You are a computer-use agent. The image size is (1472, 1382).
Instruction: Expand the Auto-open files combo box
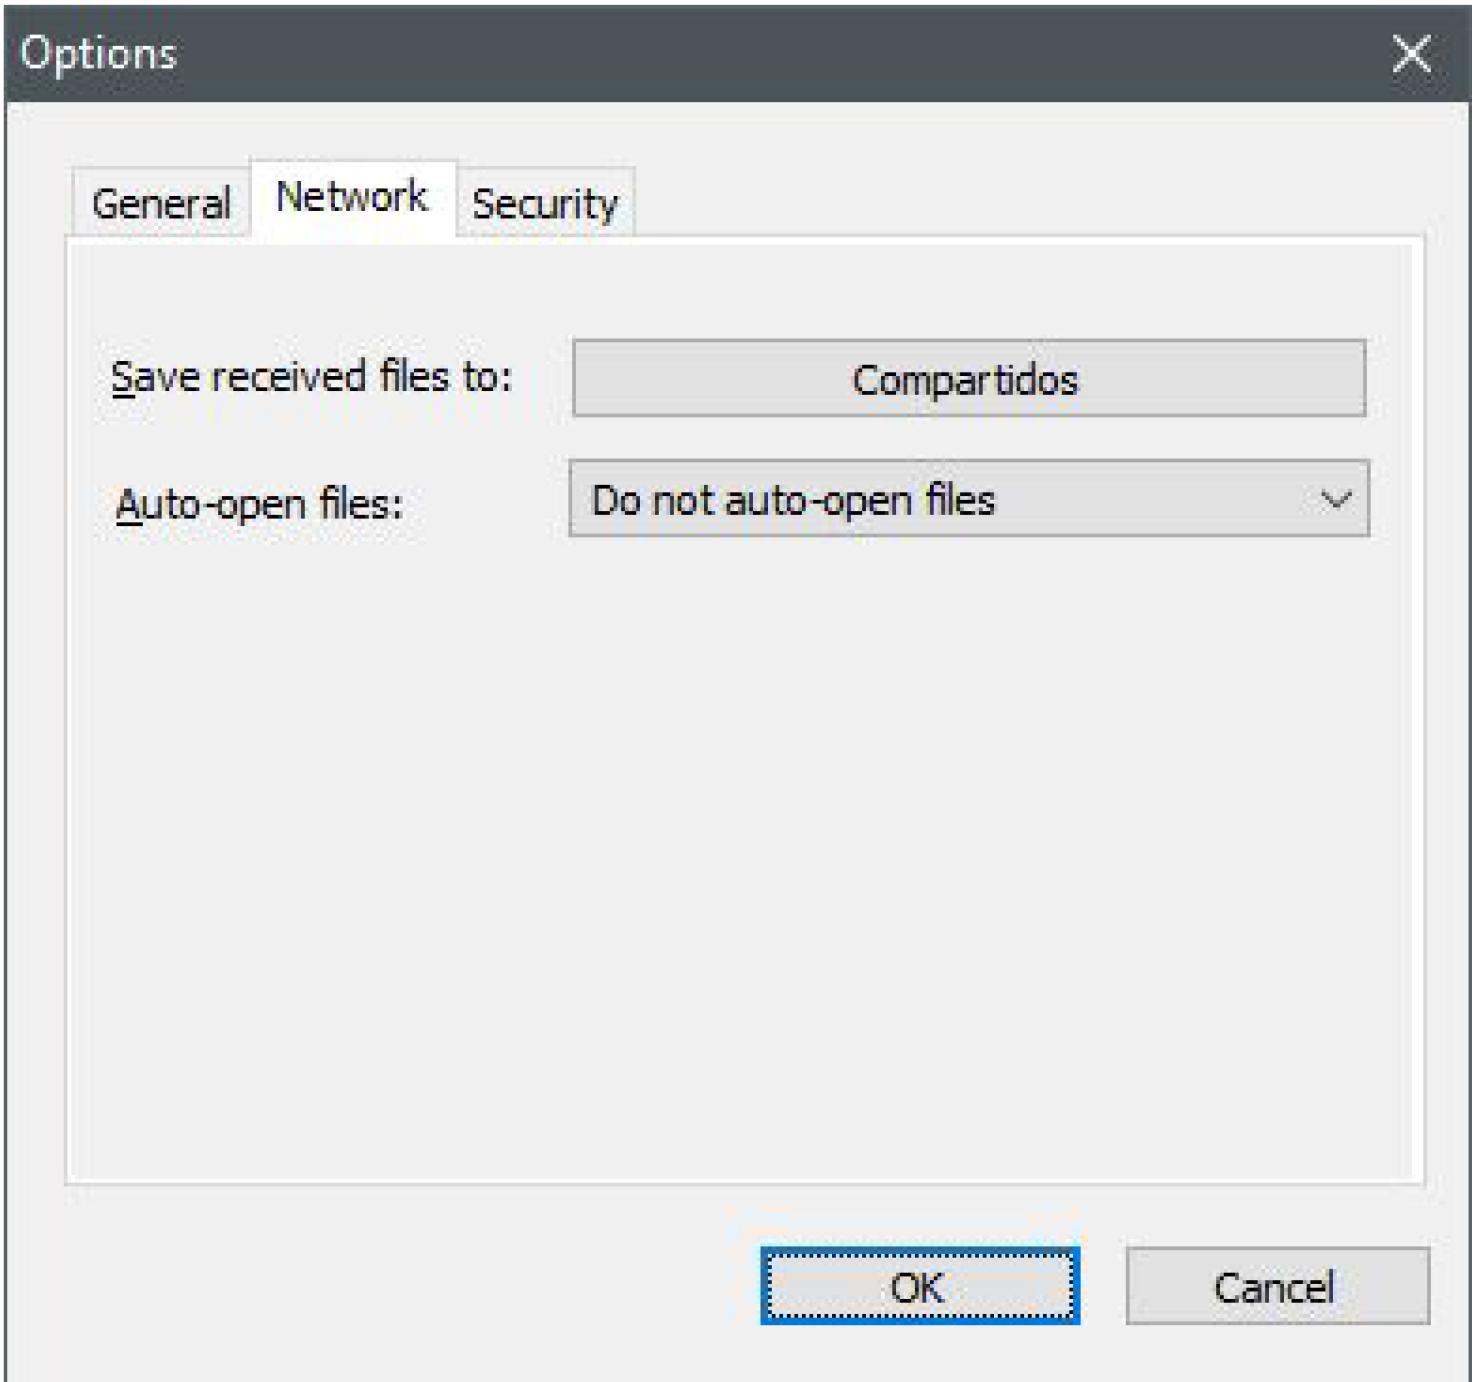coord(968,499)
